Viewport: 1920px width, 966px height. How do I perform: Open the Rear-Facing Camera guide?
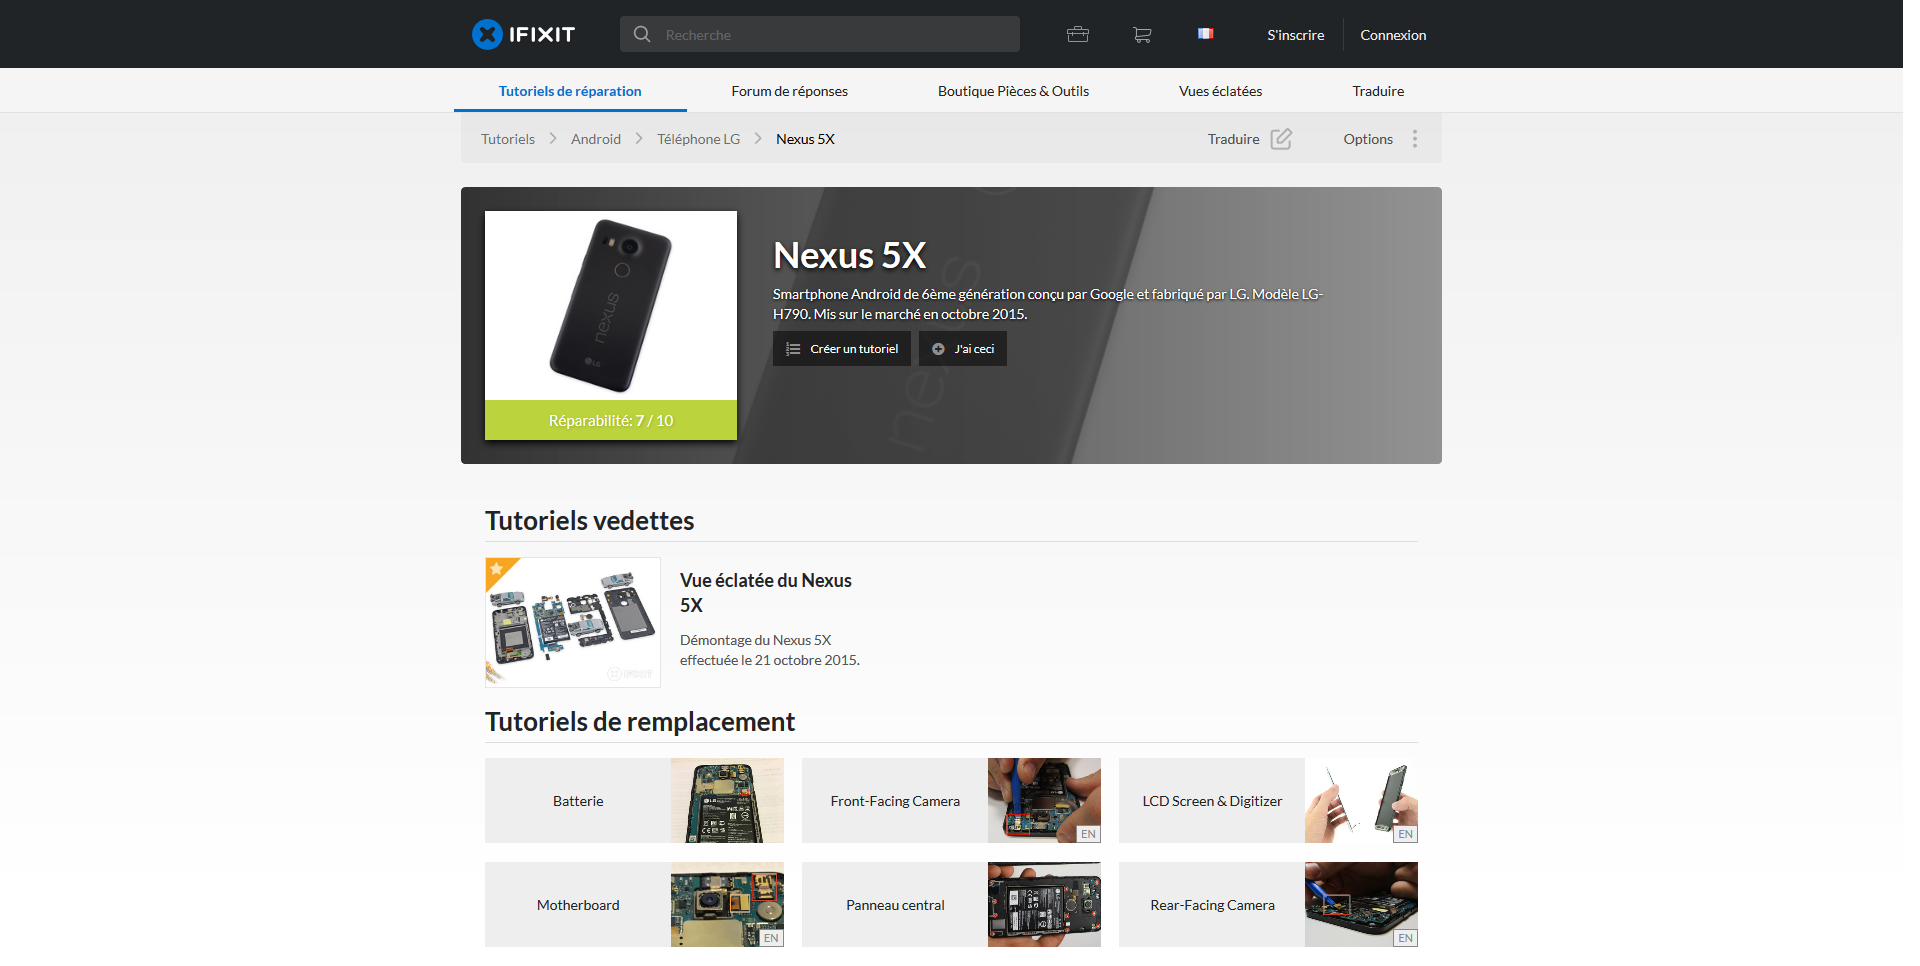point(1212,904)
